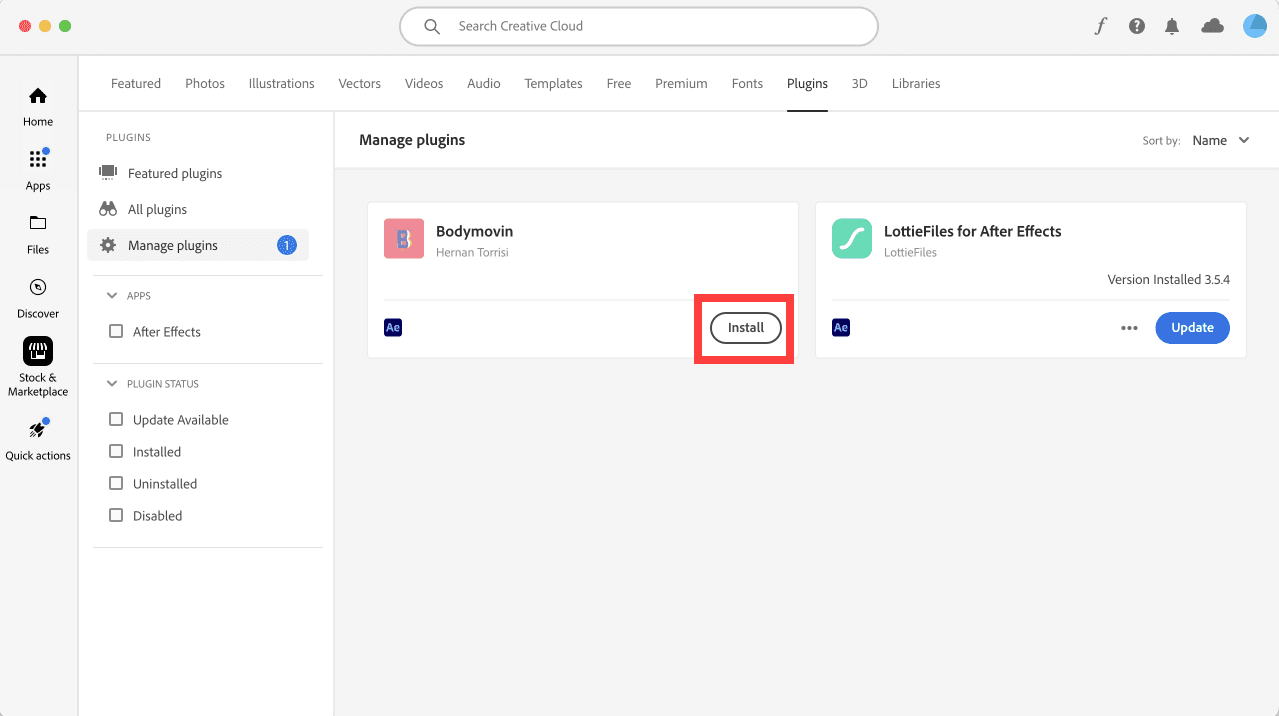Check the Update Available filter

(116, 420)
